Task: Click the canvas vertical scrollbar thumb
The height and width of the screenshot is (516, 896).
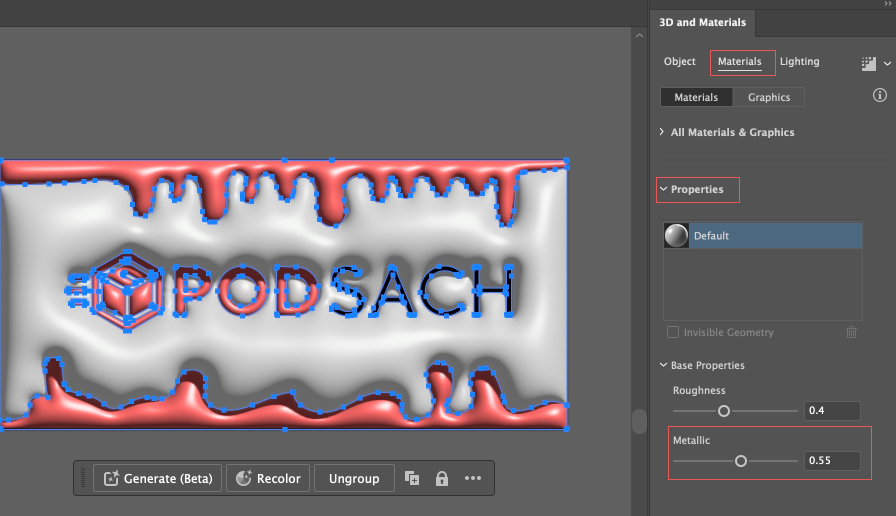Action: 639,421
